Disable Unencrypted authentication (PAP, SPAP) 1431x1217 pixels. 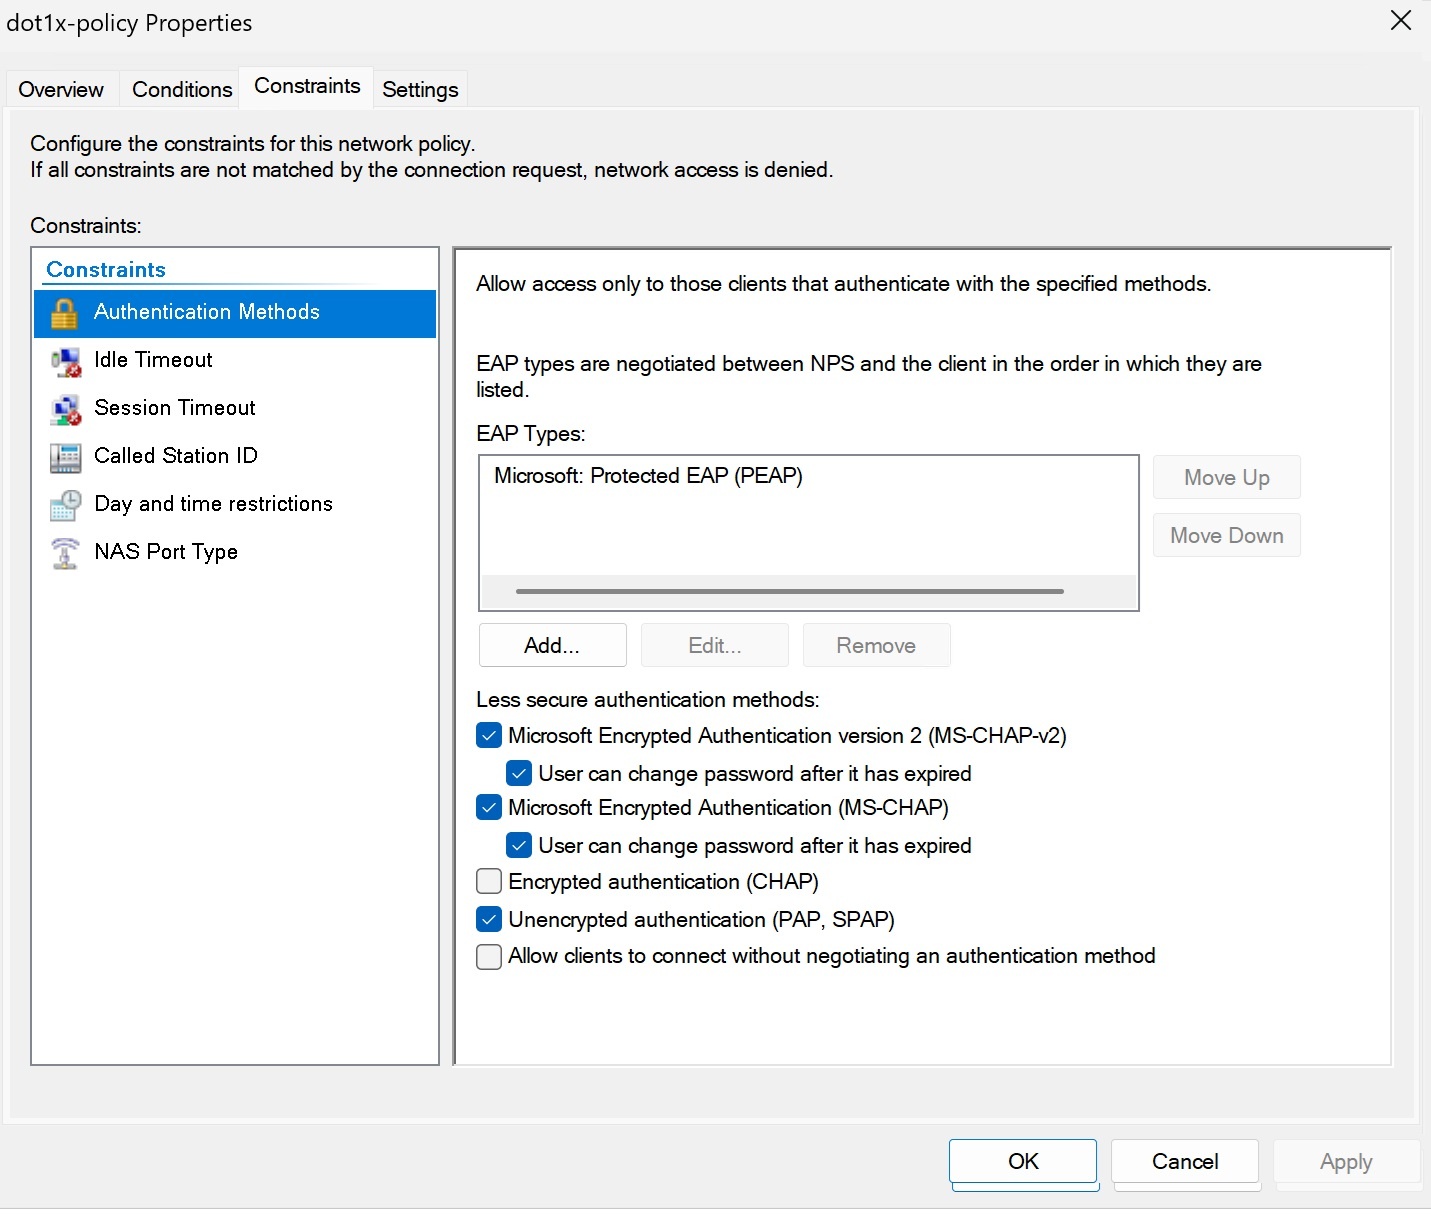489,920
